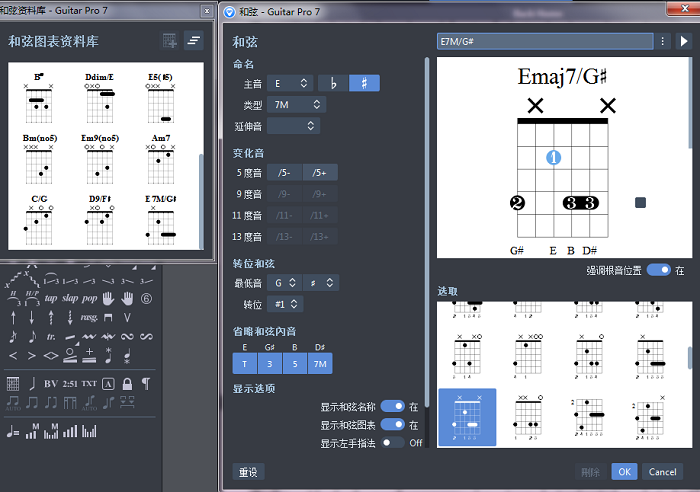
Task: Toggle 强调根音位置 switch
Action: (659, 270)
